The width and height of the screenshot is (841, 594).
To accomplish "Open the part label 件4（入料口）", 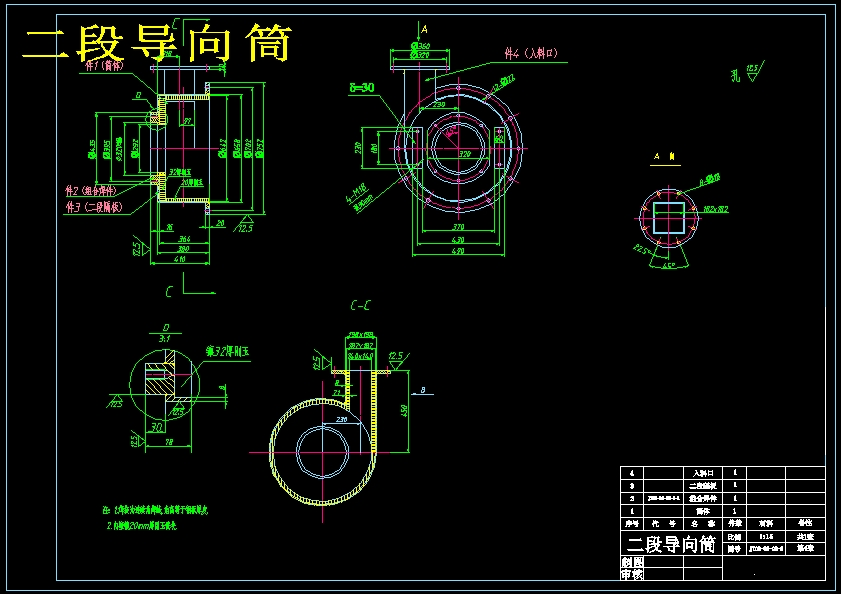I will pyautogui.click(x=531, y=52).
